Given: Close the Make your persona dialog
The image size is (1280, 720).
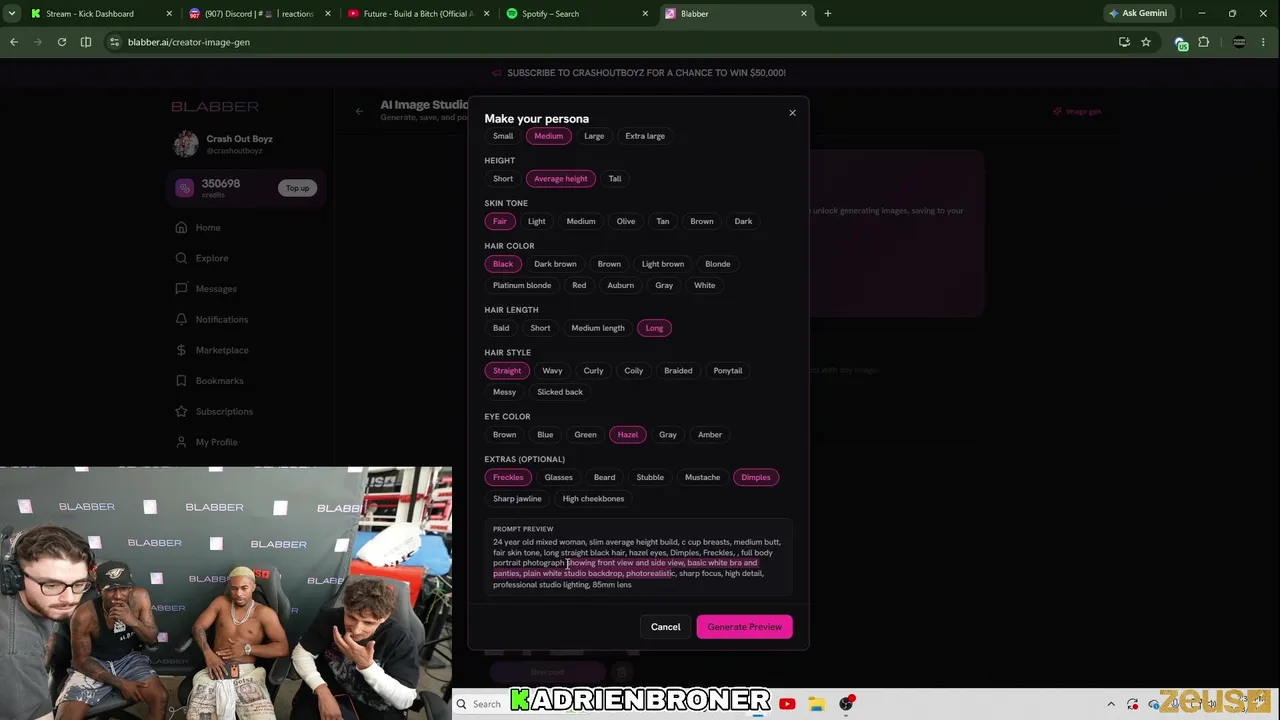Looking at the screenshot, I should click(x=792, y=113).
